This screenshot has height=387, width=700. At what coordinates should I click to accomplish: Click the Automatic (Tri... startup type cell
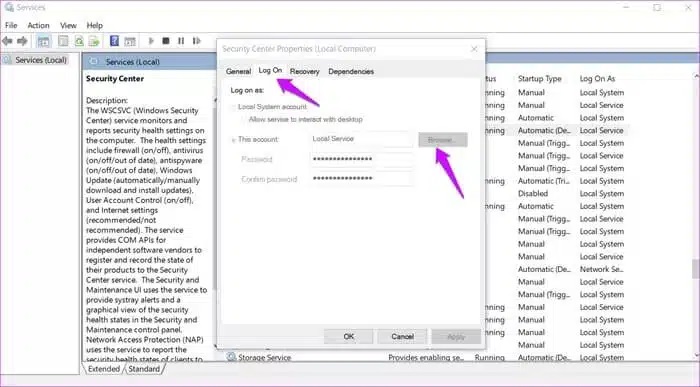[544, 181]
